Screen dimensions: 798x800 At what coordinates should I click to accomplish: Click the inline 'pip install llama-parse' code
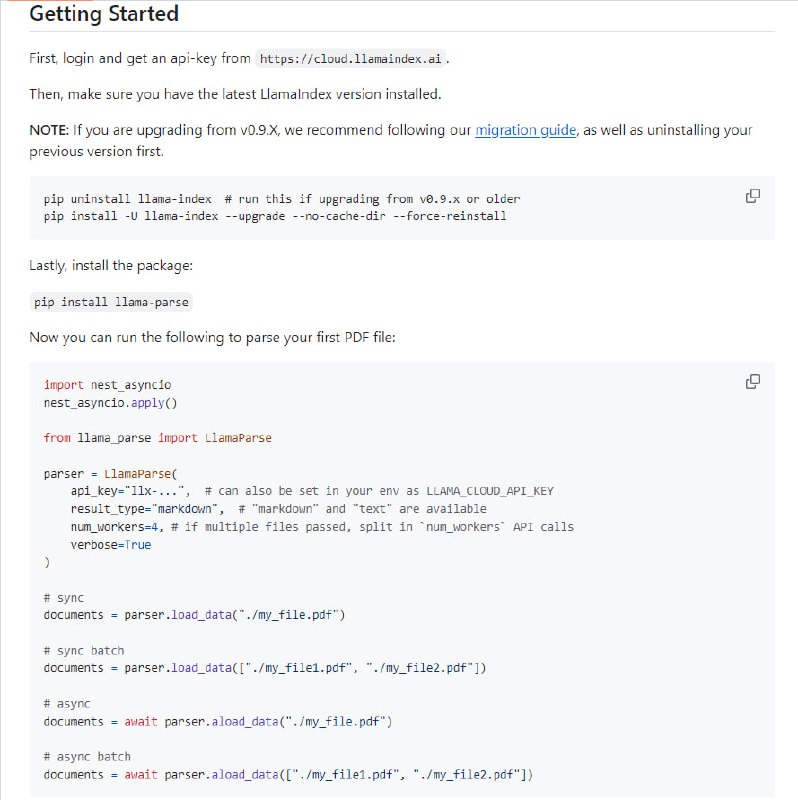click(110, 302)
